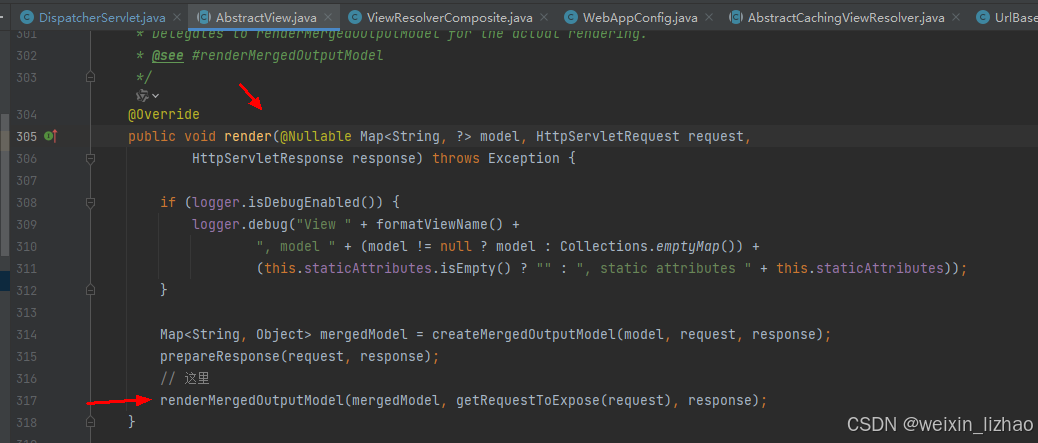Click the @Override annotation

[164, 115]
